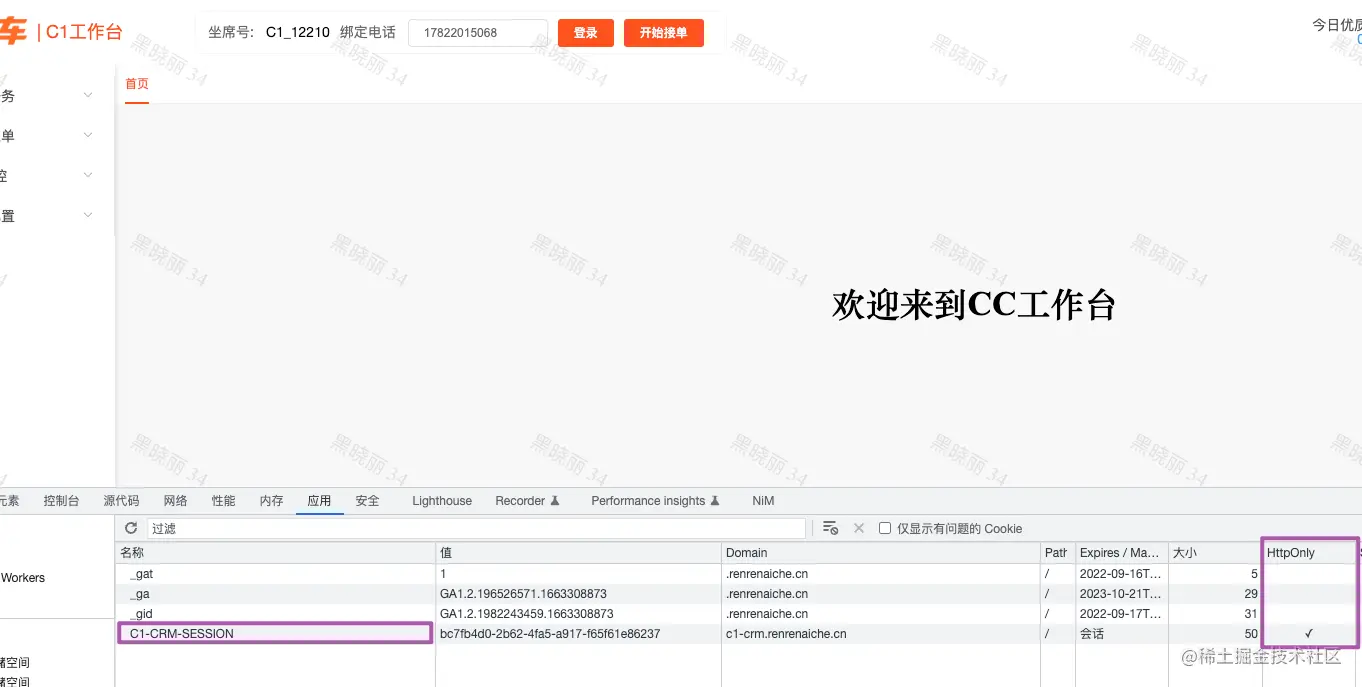This screenshot has width=1362, height=687.
Task: Expand the sidebar menu ending in 务
Action: tap(88, 96)
